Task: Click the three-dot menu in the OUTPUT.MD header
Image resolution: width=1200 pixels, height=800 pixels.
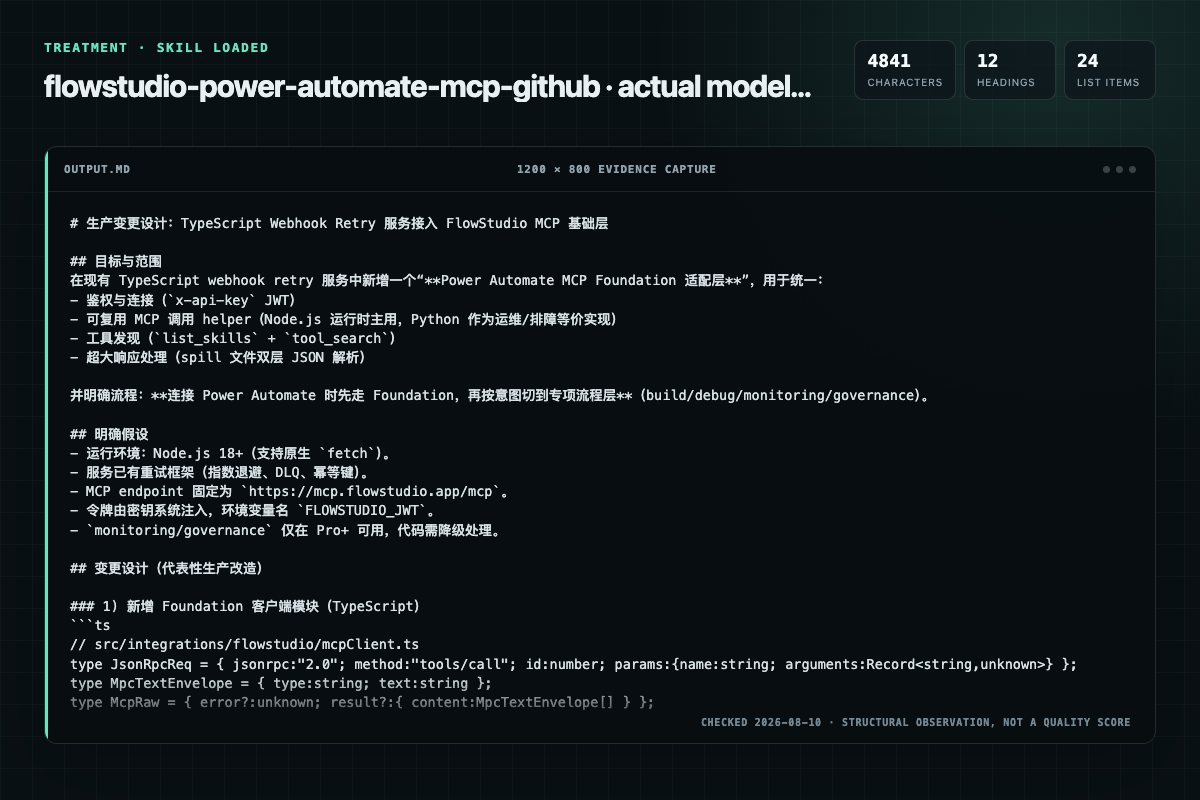Action: point(1119,169)
